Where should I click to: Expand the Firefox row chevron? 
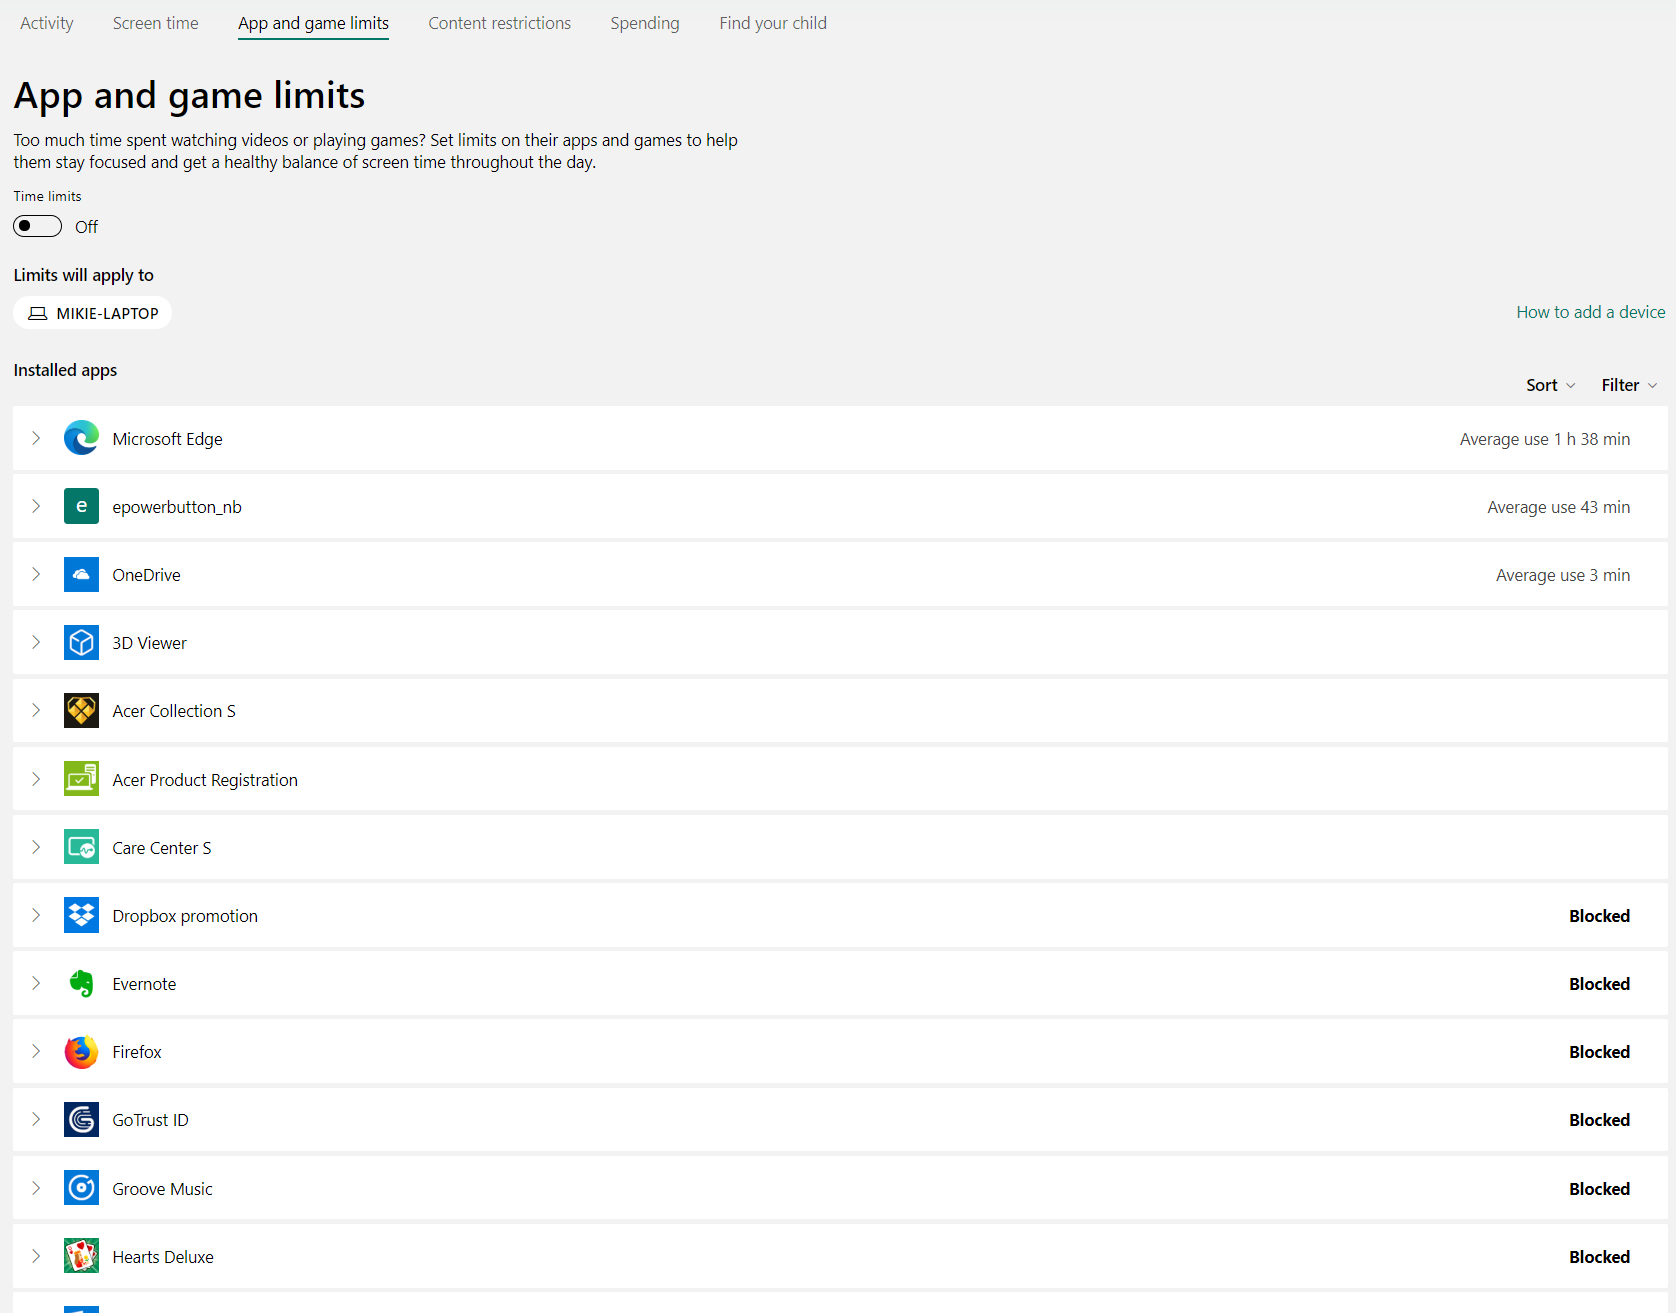(36, 1051)
